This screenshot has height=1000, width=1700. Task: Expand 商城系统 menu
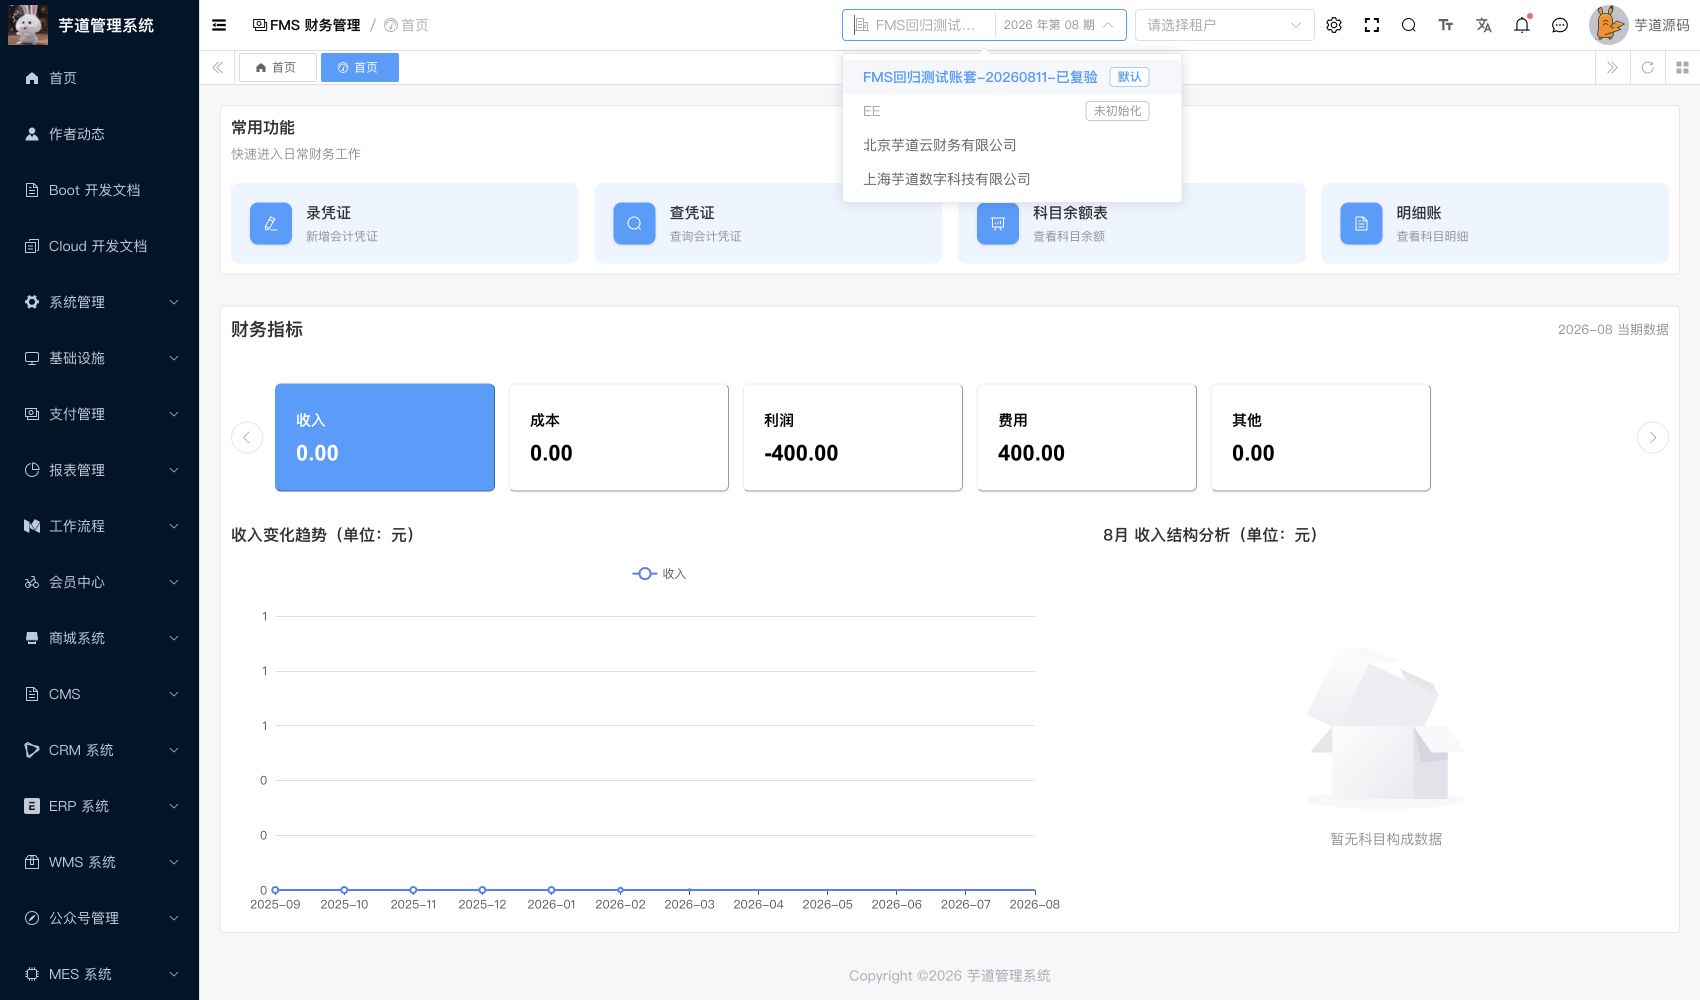coord(99,638)
